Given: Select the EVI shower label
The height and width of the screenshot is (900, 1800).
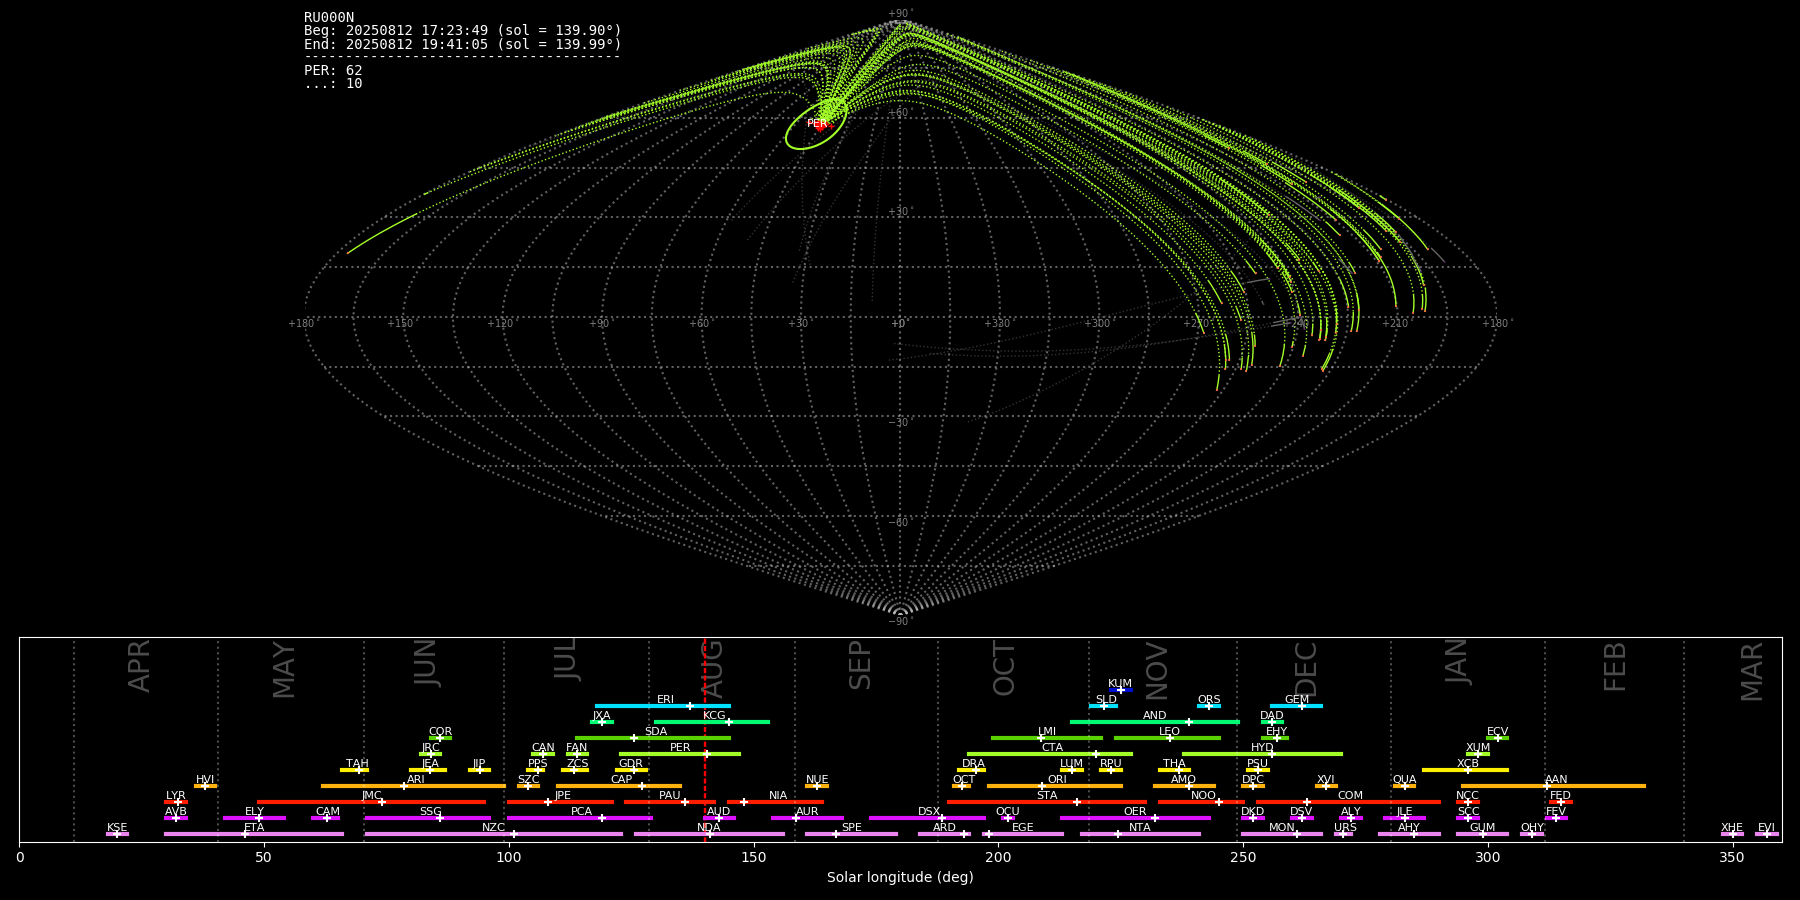Looking at the screenshot, I should pyautogui.click(x=1766, y=827).
